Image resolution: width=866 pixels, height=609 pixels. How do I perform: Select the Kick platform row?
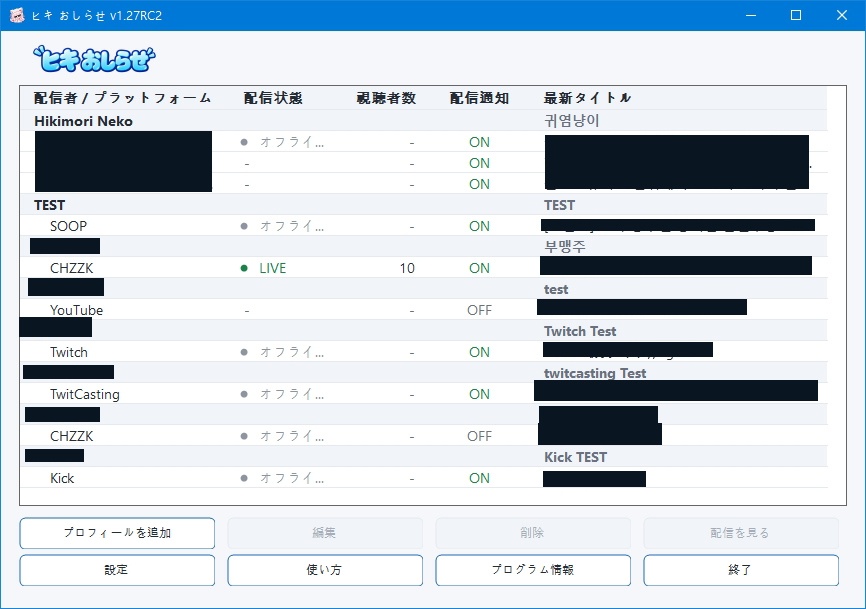pyautogui.click(x=424, y=478)
